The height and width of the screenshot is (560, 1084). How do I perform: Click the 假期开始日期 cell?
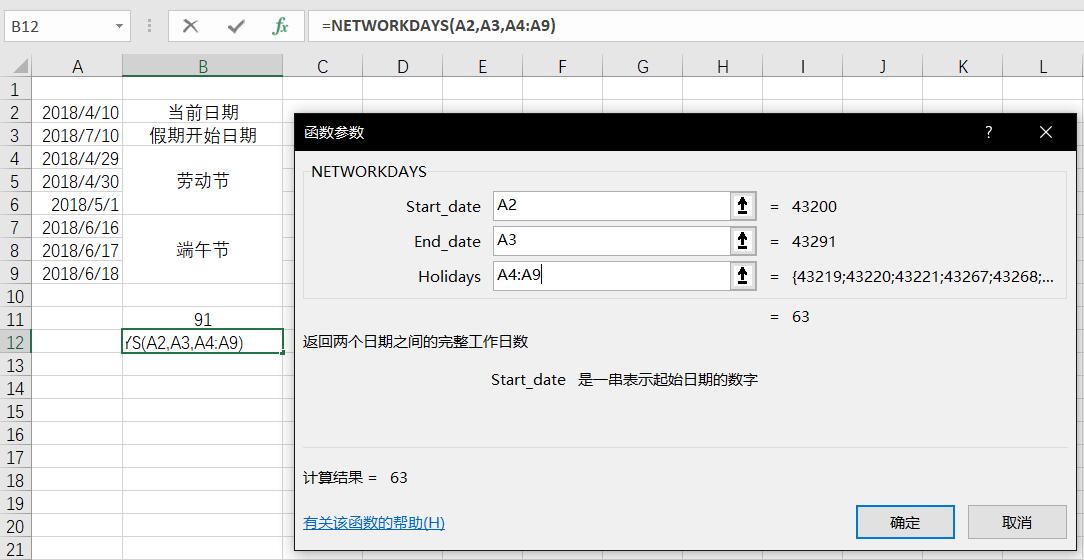pyautogui.click(x=203, y=135)
